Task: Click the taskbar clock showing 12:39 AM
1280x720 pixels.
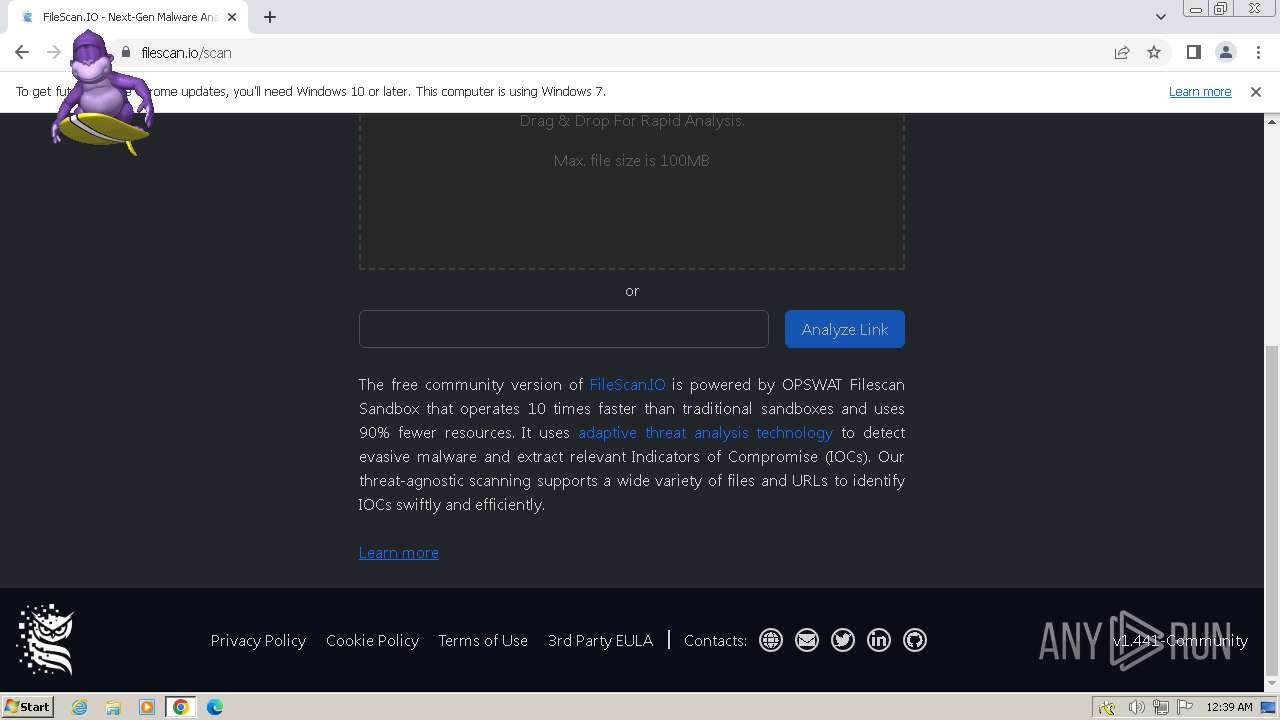Action: [1229, 707]
